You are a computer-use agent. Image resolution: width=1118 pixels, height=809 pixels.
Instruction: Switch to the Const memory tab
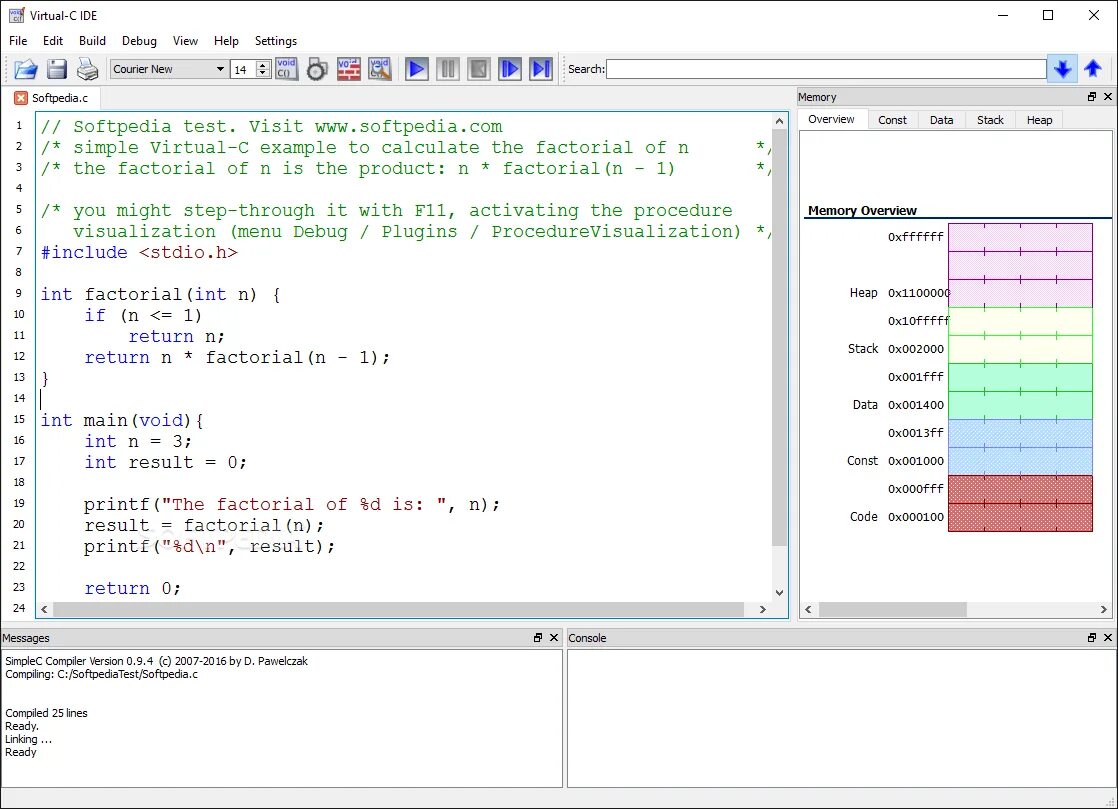point(893,120)
